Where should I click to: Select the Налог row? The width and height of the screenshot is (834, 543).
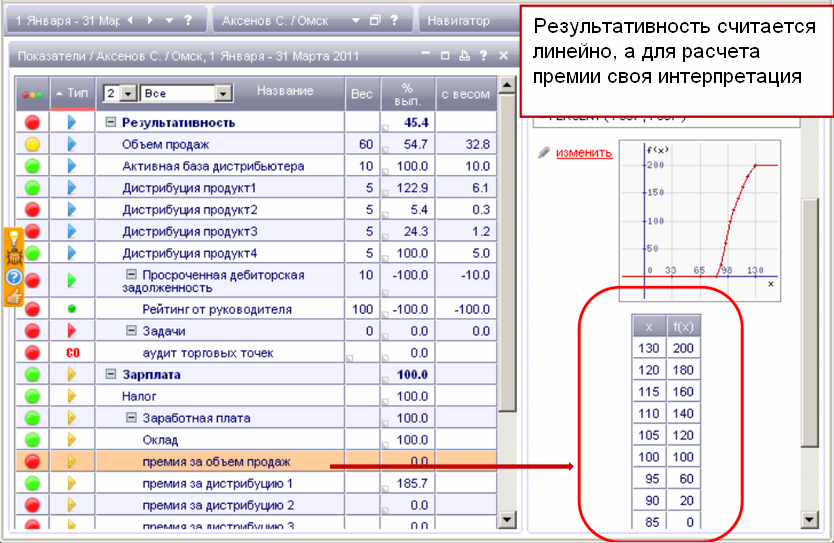click(x=256, y=396)
